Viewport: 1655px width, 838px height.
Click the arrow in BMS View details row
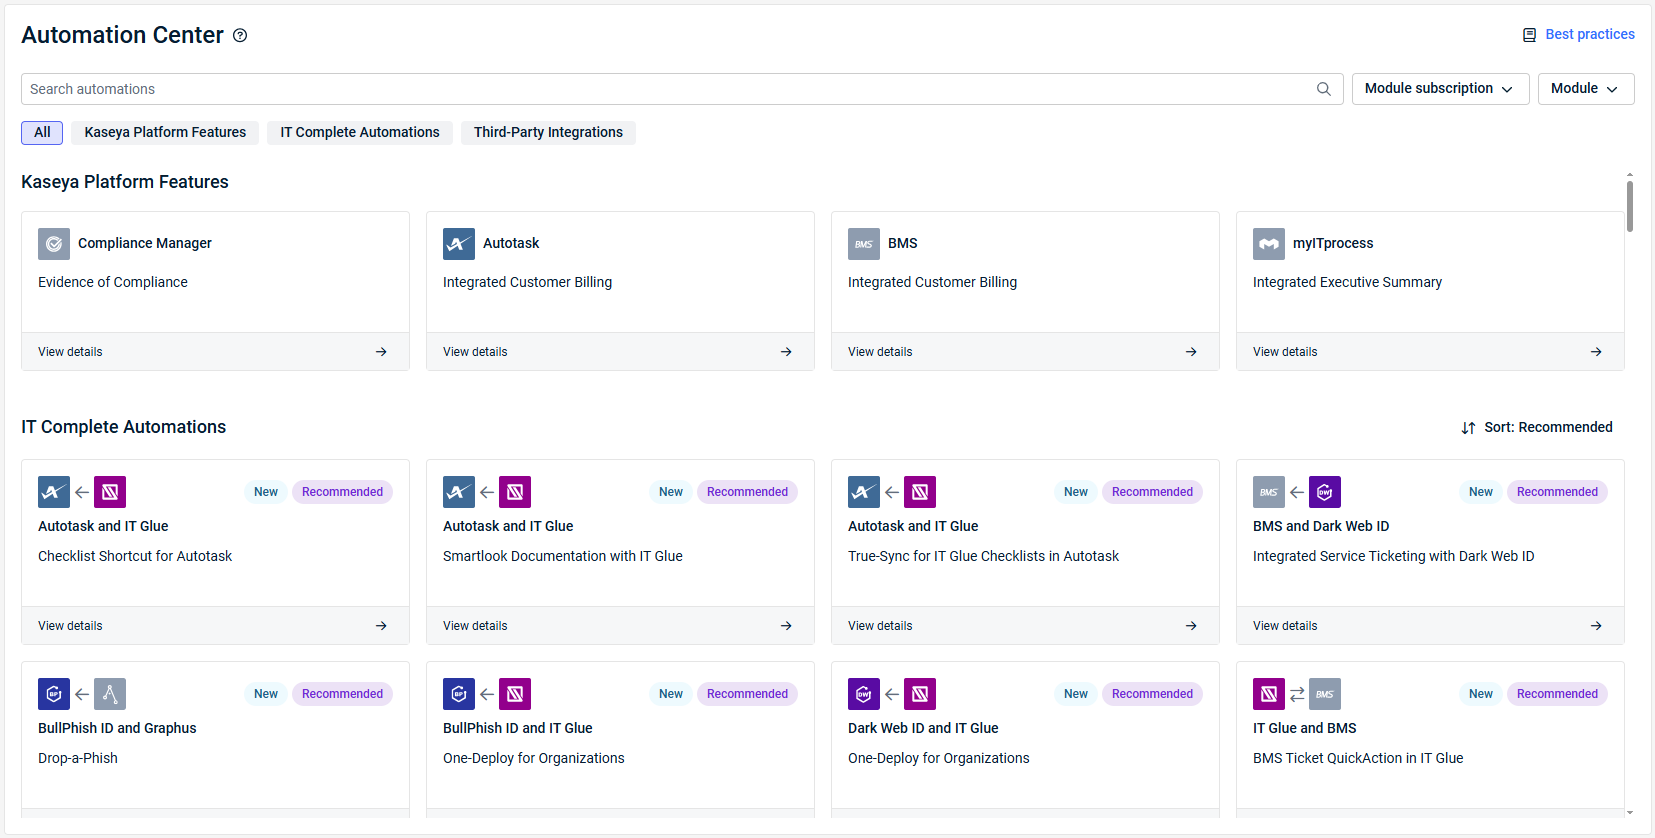click(1191, 352)
